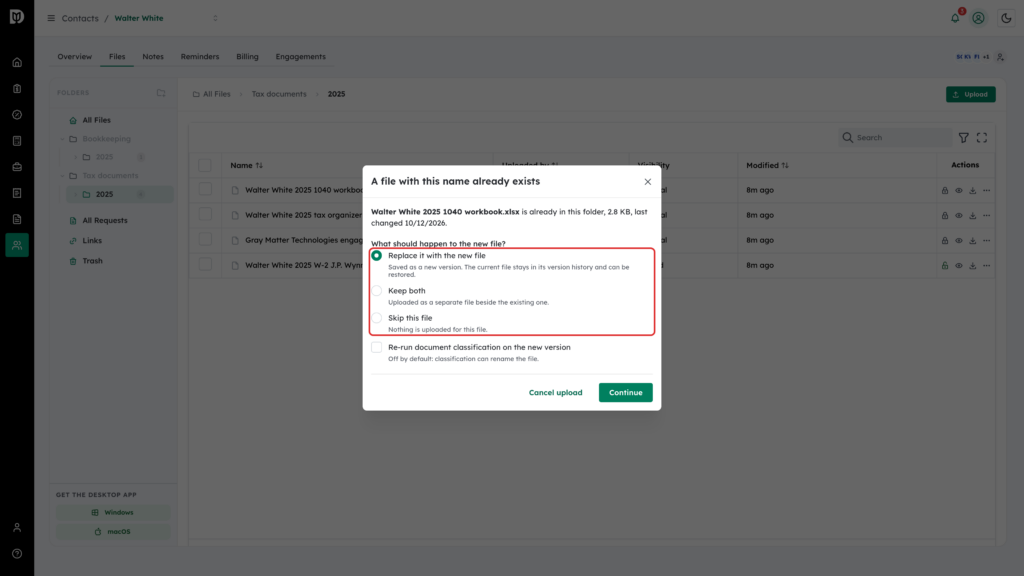Open more options on the 1040 workbook row
This screenshot has width=1024, height=576.
(x=987, y=191)
